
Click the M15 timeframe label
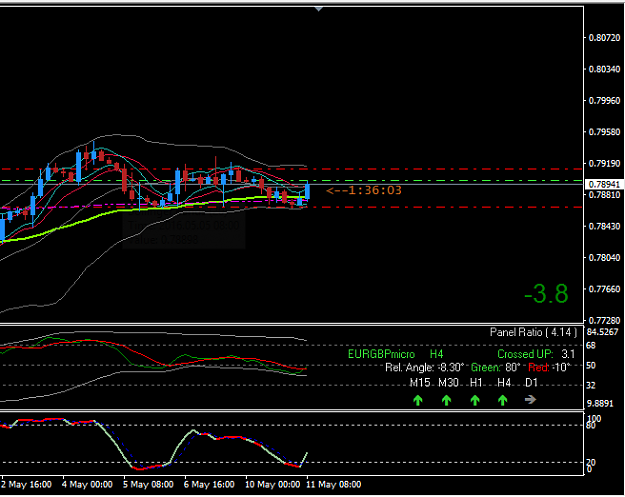420,383
